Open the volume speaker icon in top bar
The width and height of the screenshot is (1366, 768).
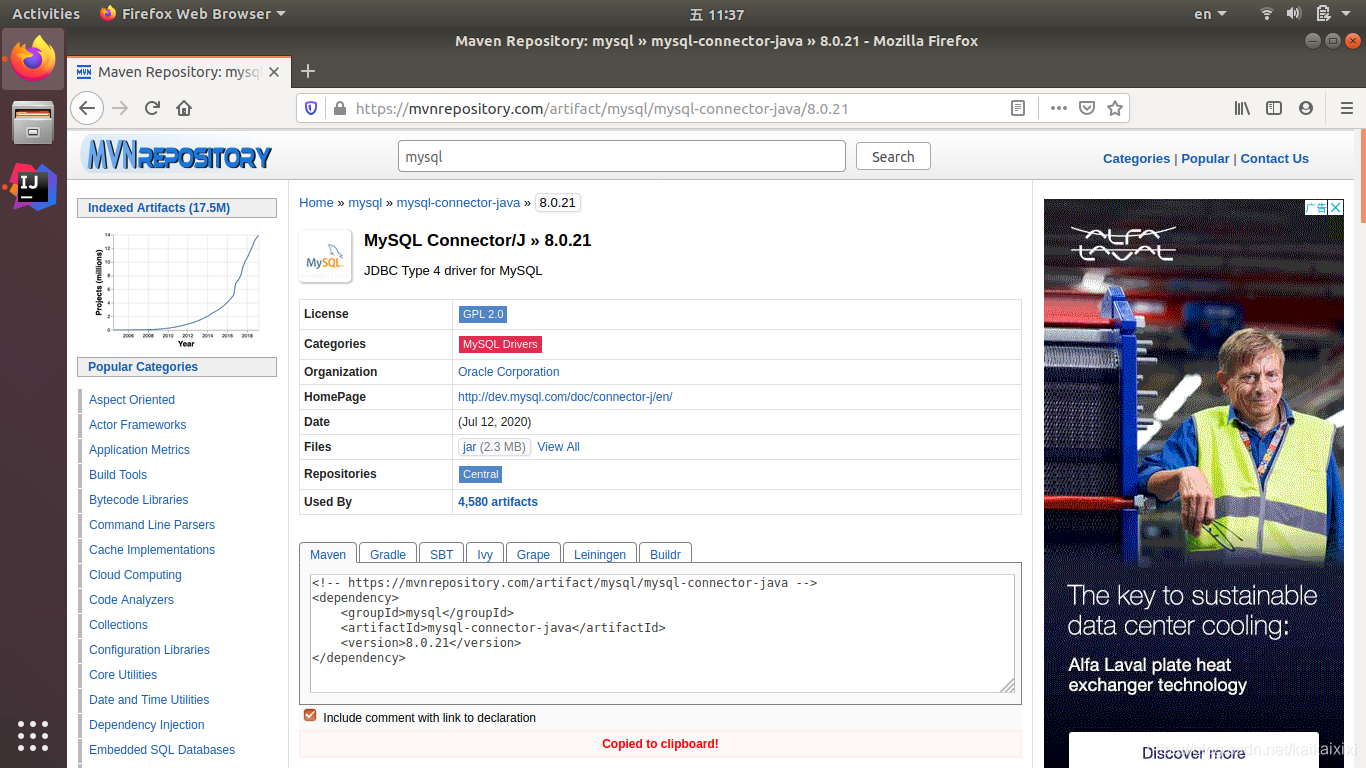point(1294,14)
